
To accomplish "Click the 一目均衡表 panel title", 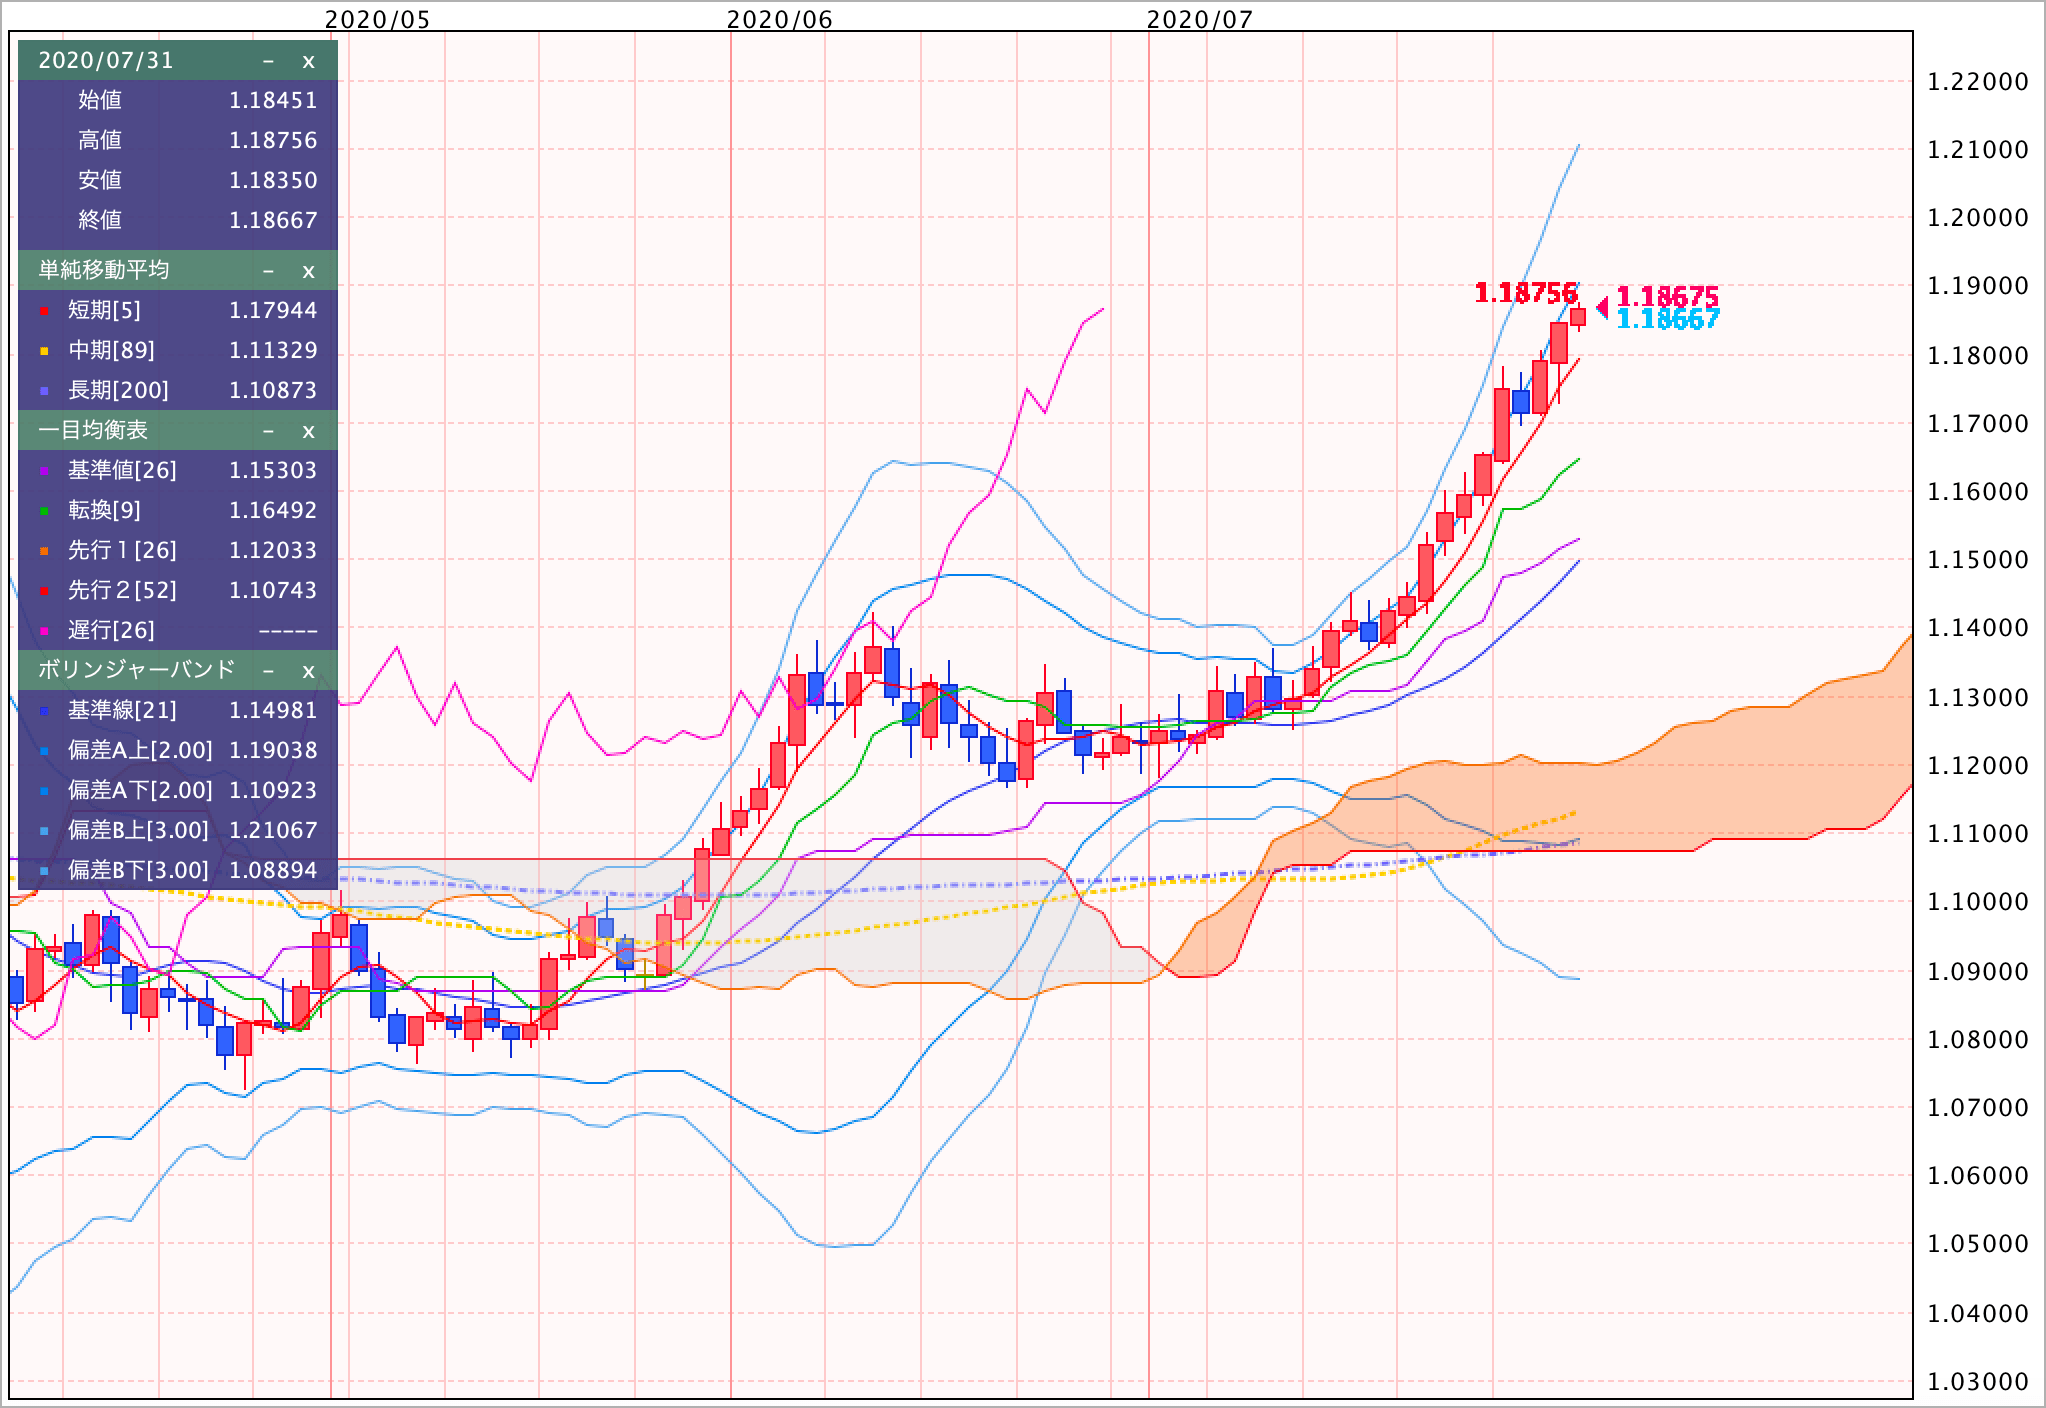I will [93, 431].
